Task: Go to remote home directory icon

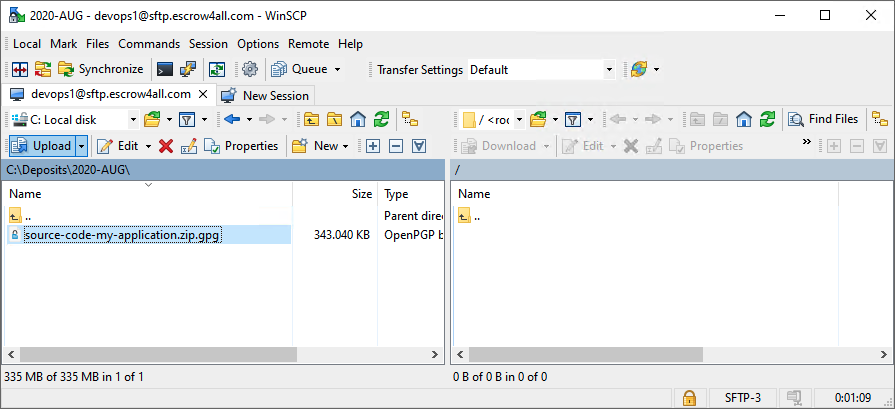Action: 744,120
